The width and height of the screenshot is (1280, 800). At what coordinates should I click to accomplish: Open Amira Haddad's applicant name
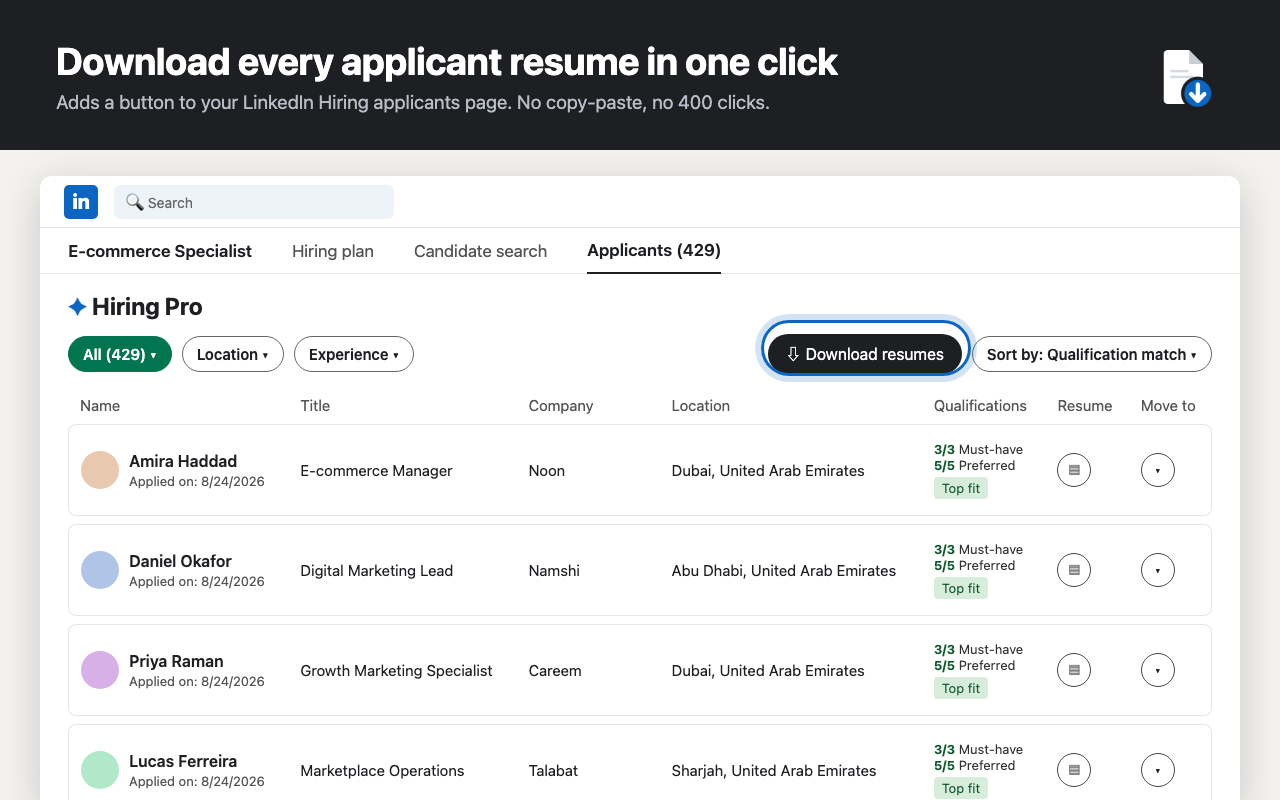pyautogui.click(x=183, y=461)
